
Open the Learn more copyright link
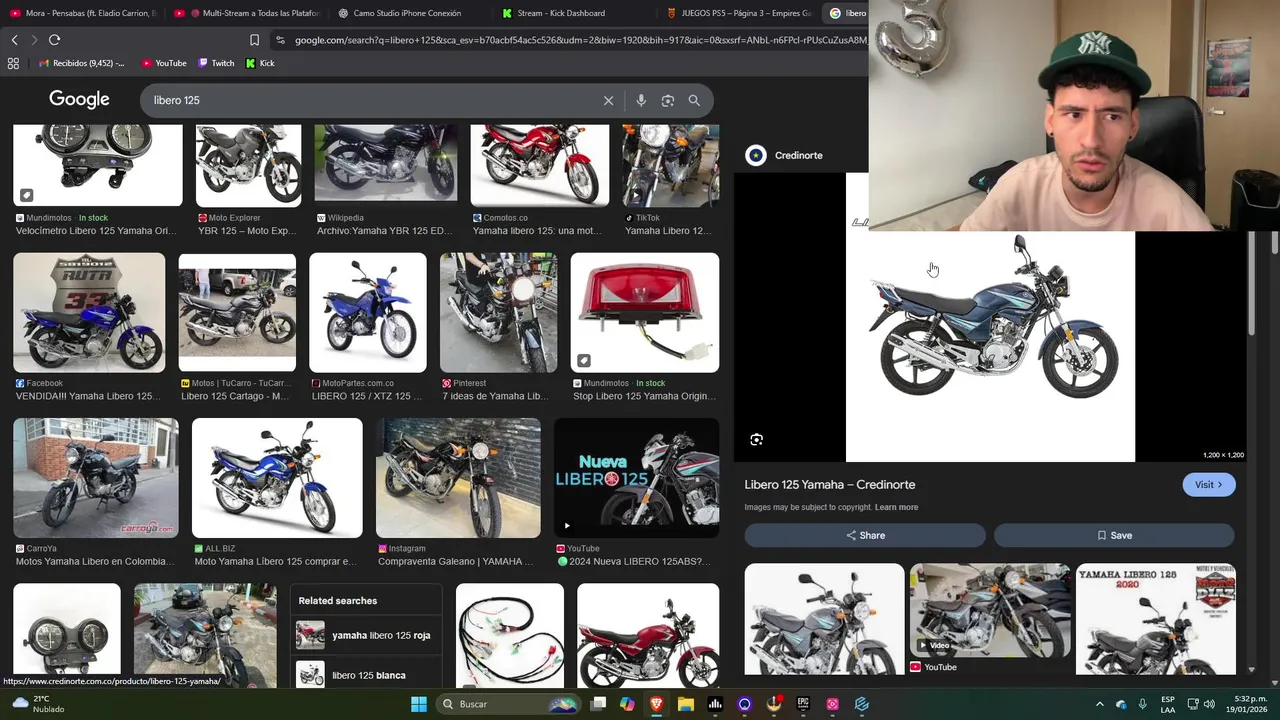pos(896,507)
